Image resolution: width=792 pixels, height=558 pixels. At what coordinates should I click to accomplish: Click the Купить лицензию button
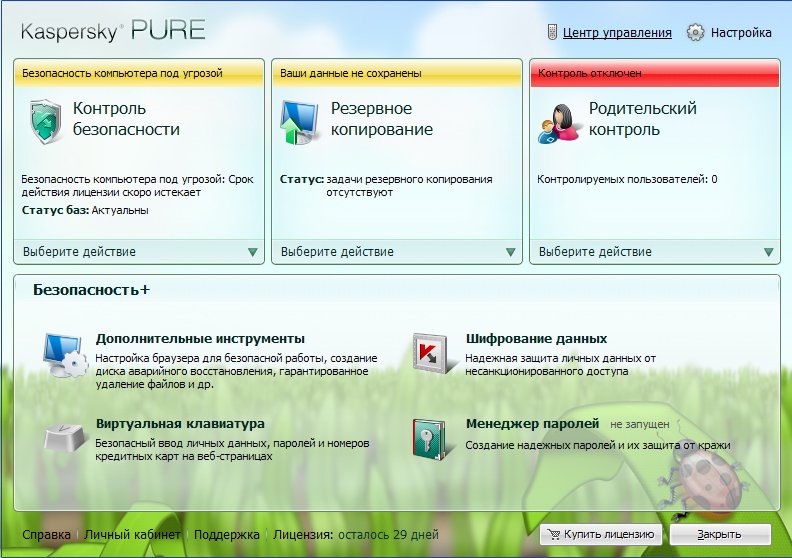[601, 534]
